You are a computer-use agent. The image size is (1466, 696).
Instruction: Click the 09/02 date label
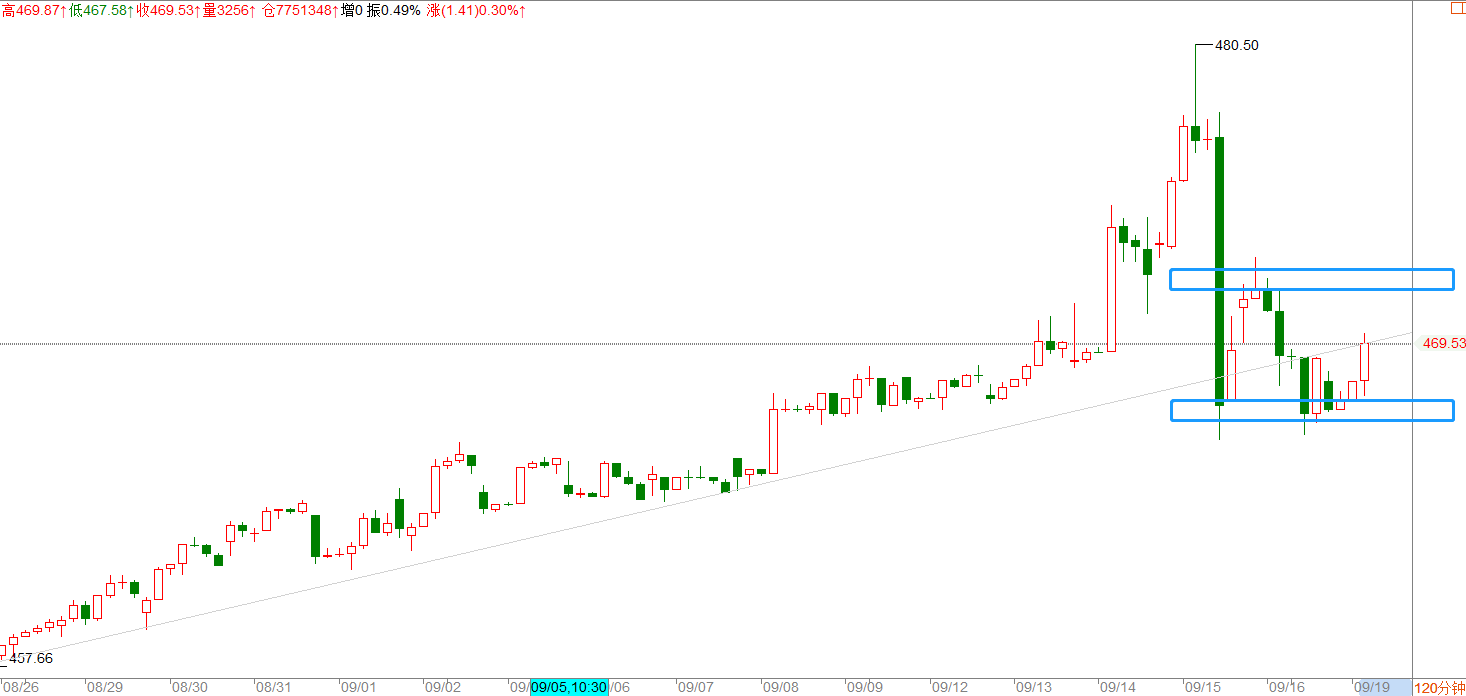pos(443,688)
